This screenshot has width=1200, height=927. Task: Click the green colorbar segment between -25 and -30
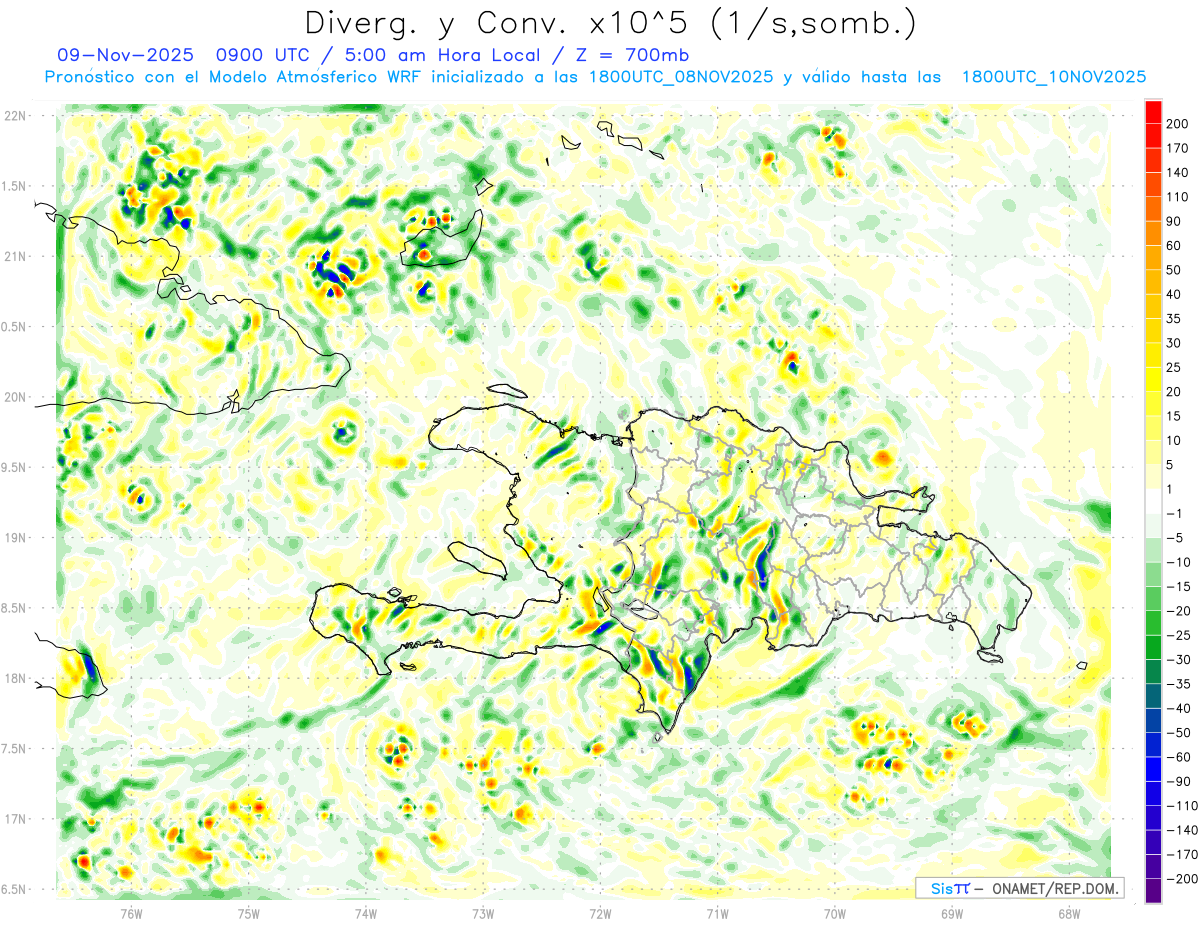click(x=1153, y=647)
